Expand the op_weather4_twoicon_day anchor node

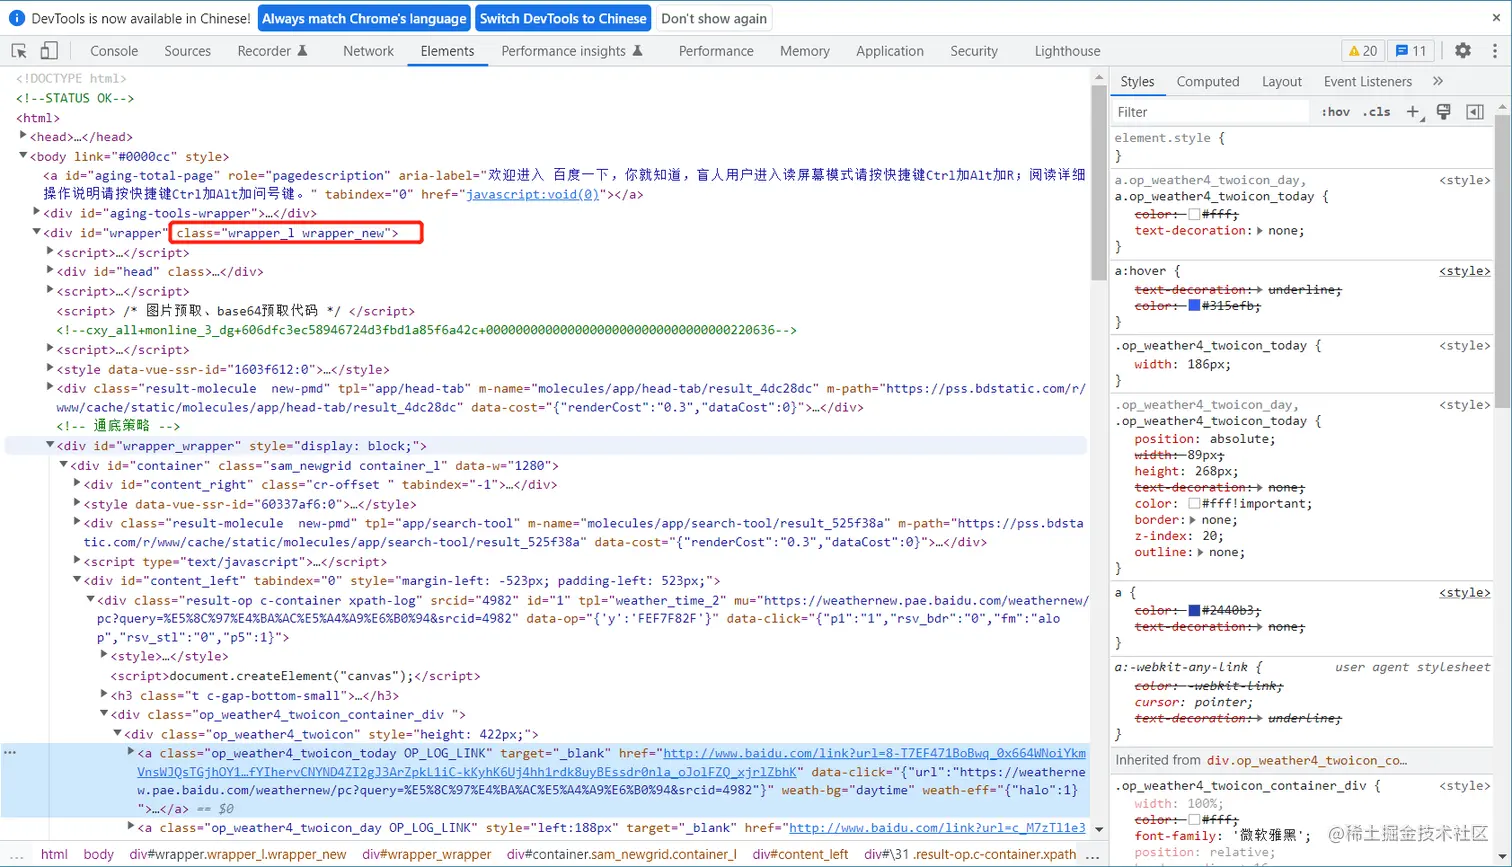(x=131, y=827)
